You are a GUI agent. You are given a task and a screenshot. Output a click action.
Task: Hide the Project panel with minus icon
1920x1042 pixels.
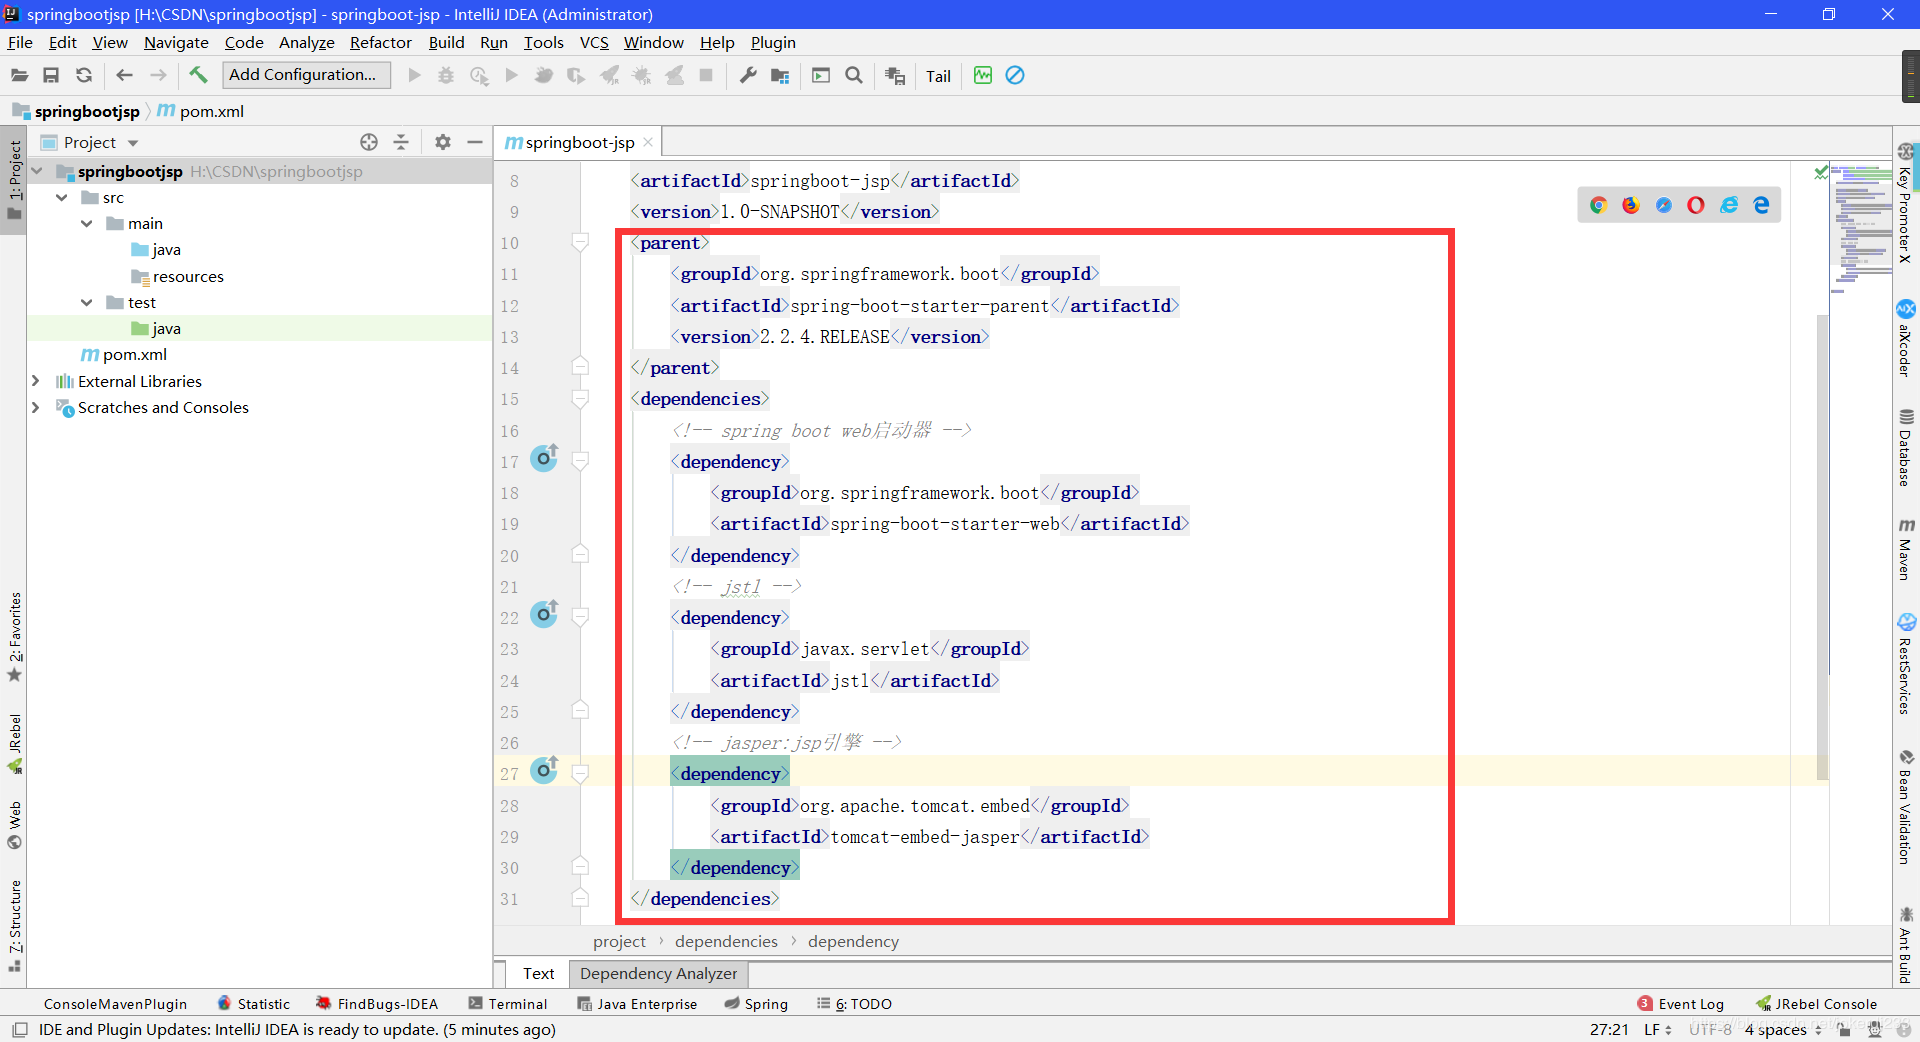pos(475,142)
